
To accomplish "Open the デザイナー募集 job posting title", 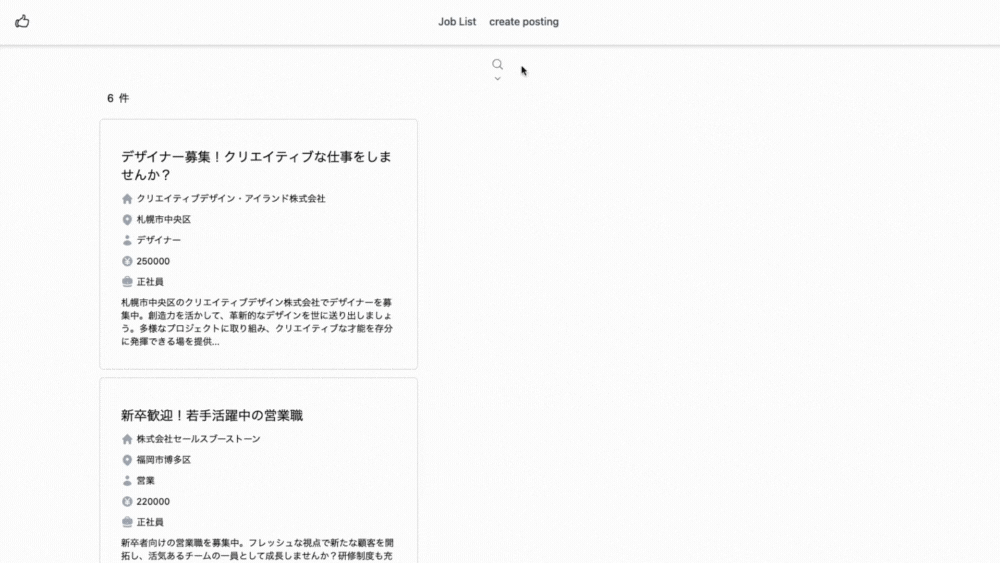I will coord(256,165).
